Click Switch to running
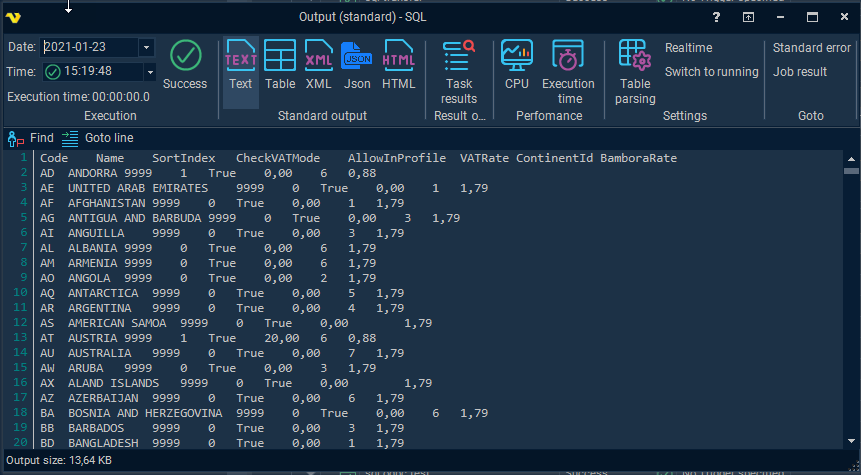 click(x=712, y=72)
